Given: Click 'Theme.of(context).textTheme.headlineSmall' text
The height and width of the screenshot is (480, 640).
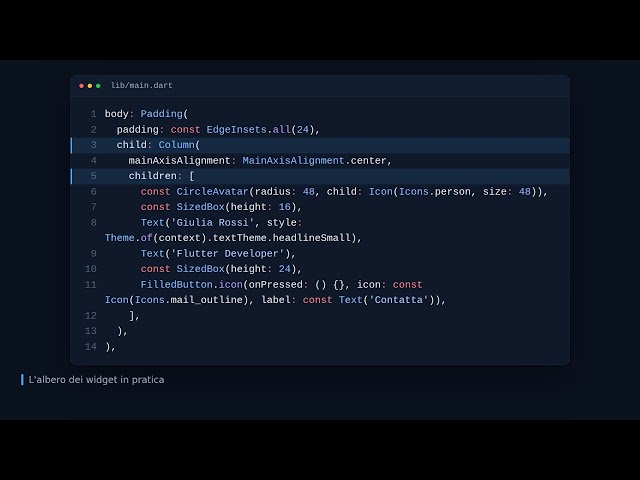Looking at the screenshot, I should tap(228, 238).
